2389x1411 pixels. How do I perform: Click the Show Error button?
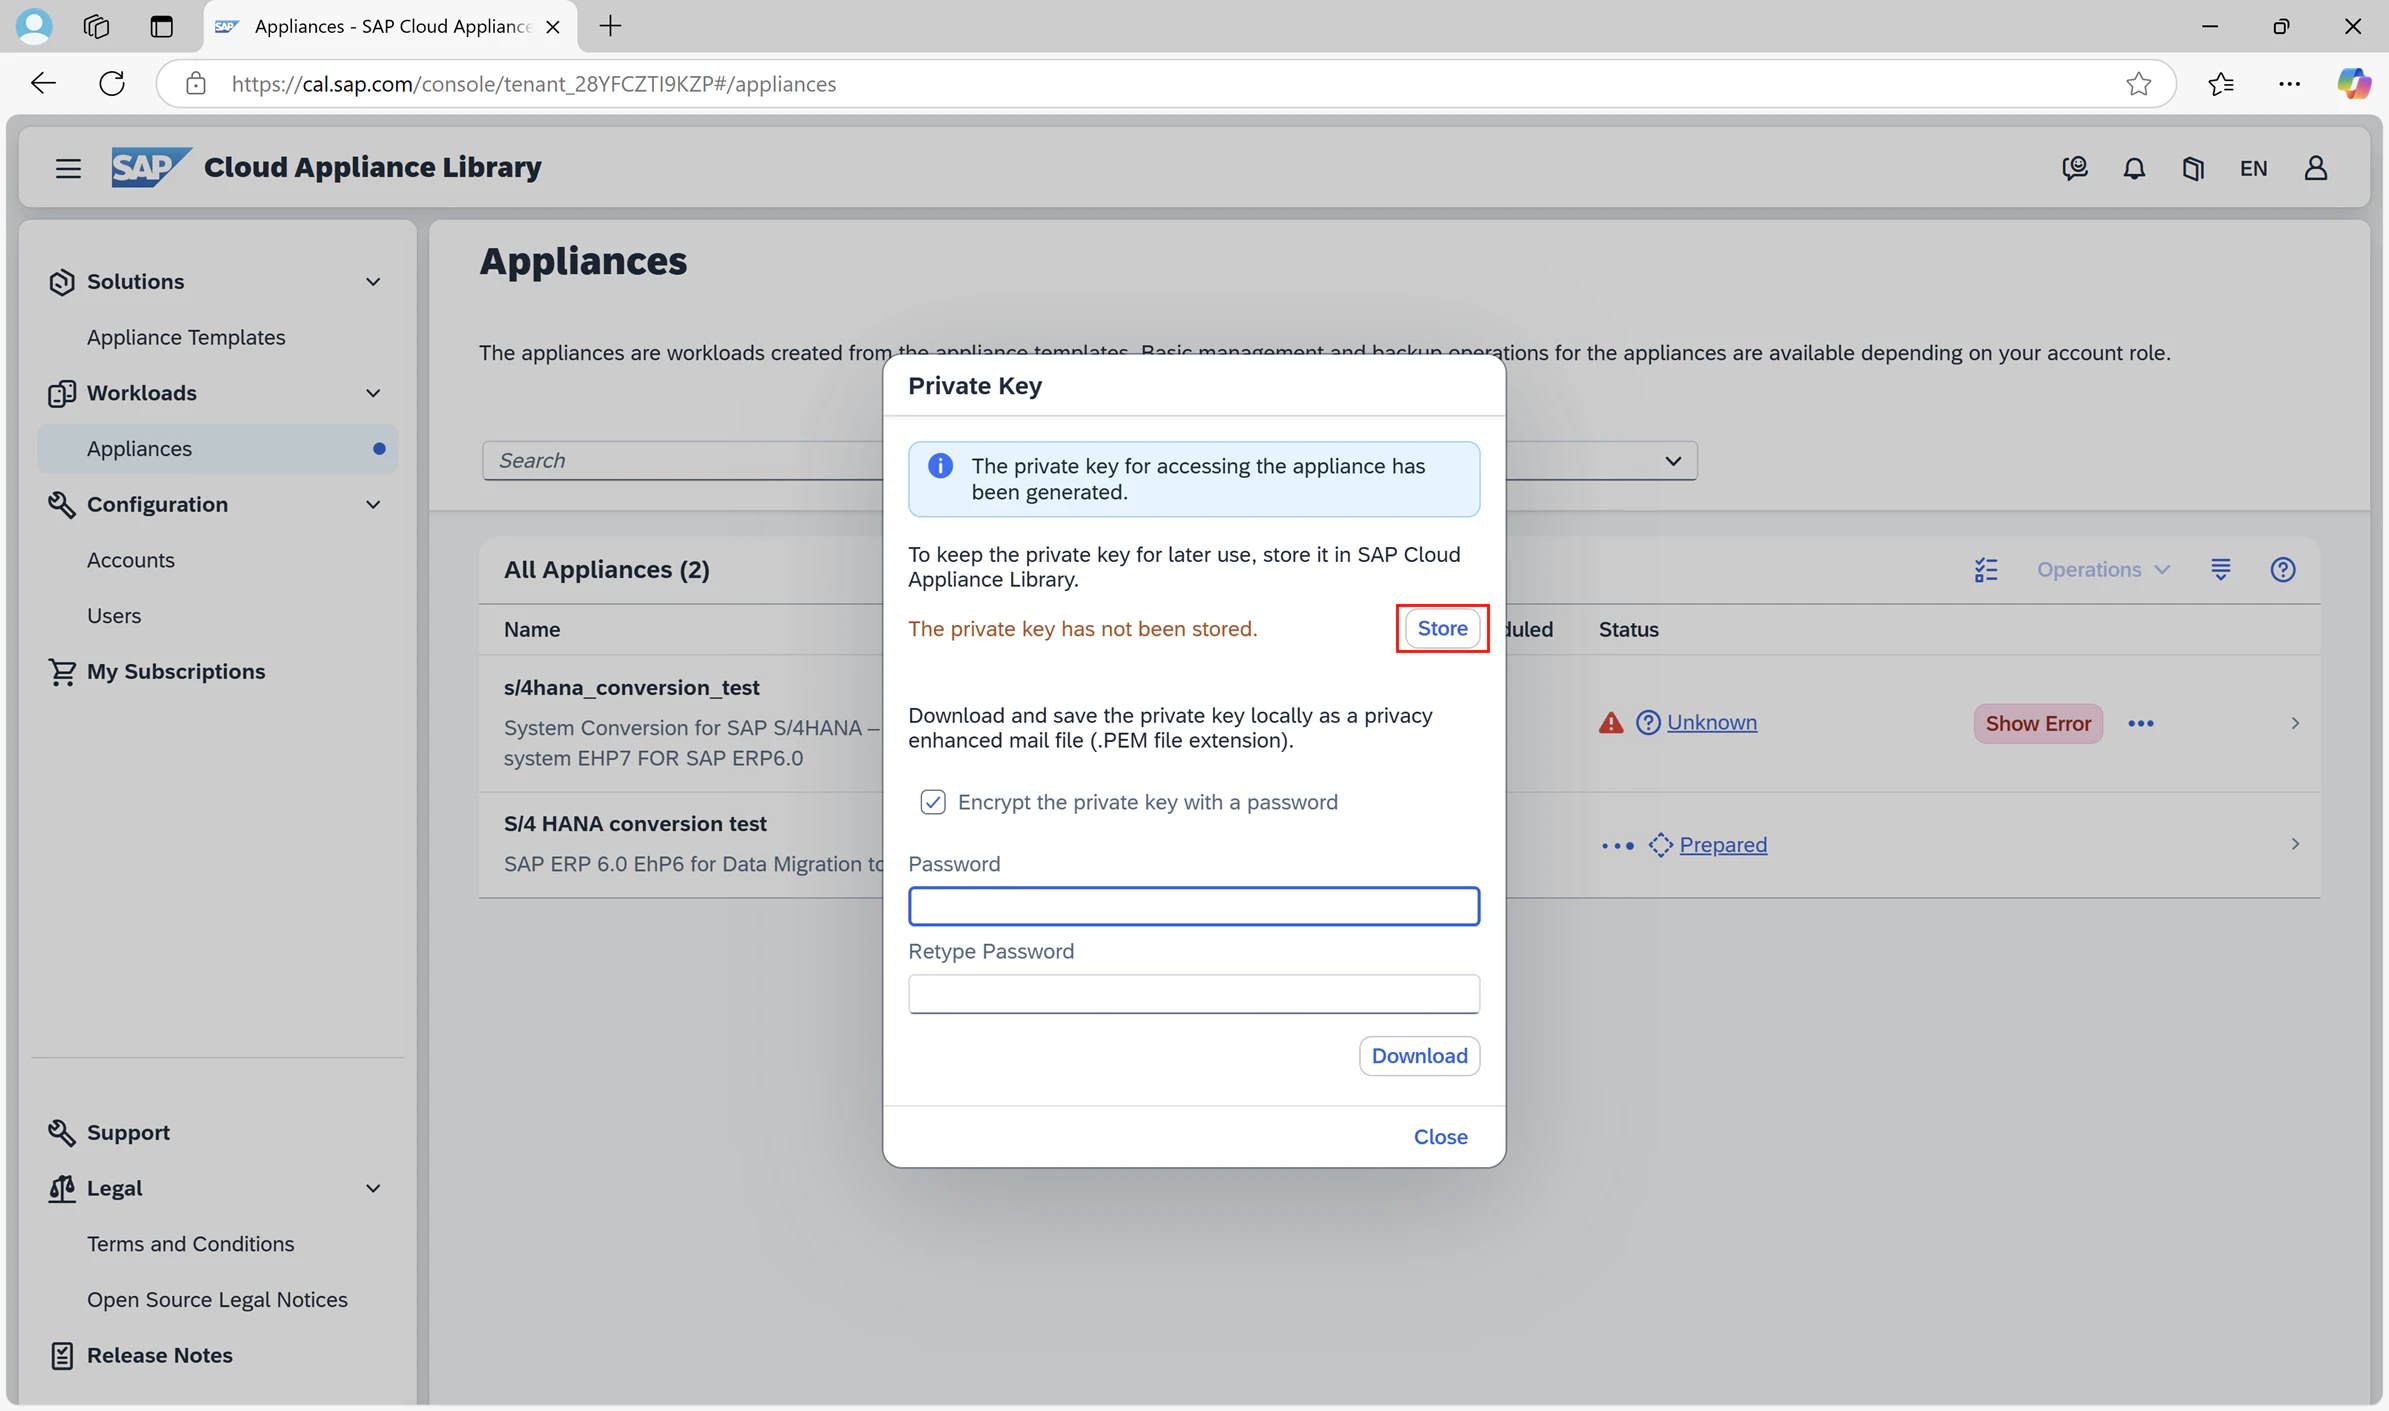tap(2038, 724)
